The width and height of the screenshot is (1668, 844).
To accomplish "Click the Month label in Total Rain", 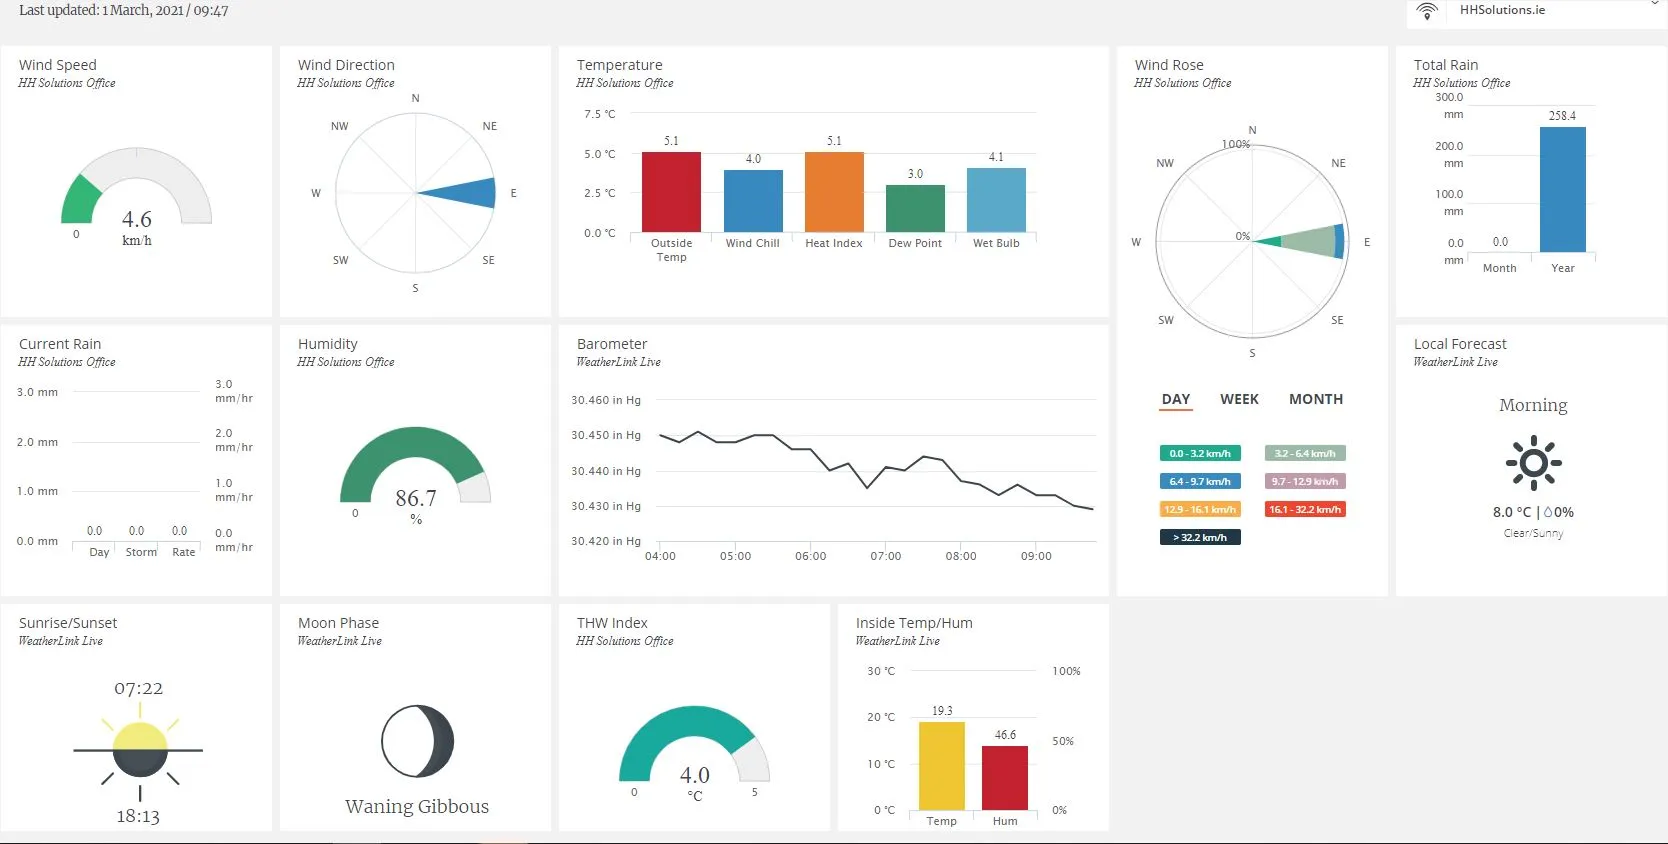I will point(1500,268).
